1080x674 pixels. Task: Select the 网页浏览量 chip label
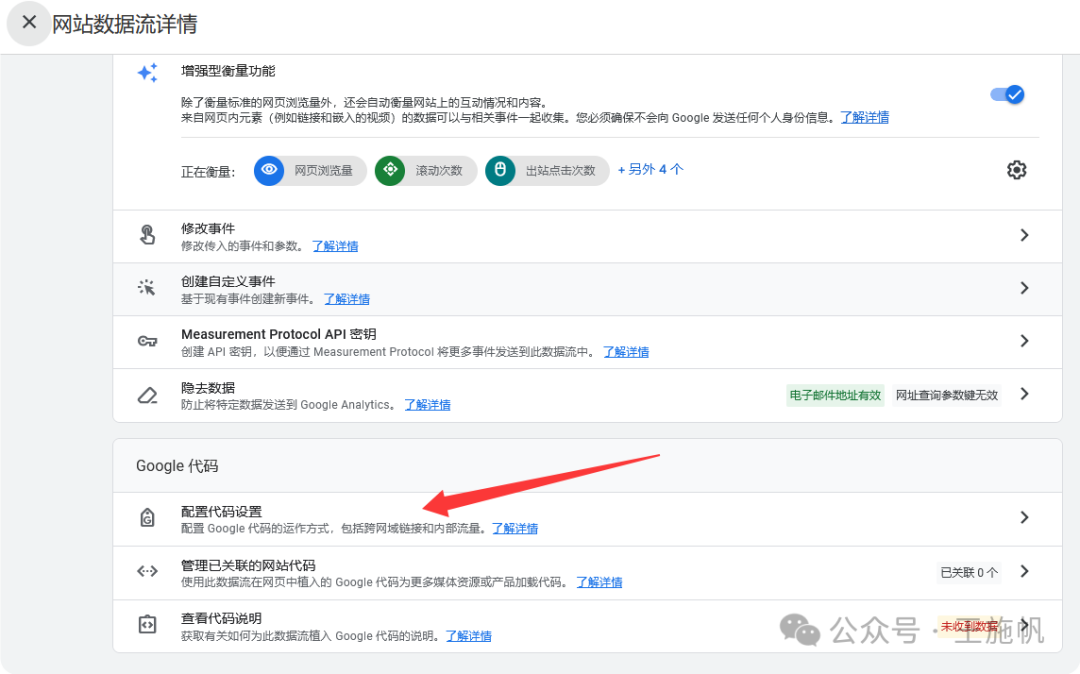(323, 171)
